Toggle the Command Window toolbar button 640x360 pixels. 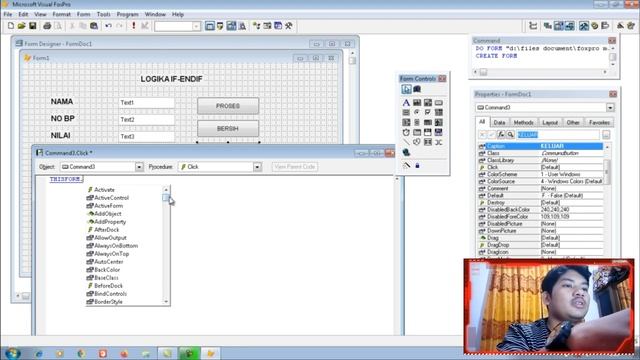(x=210, y=26)
